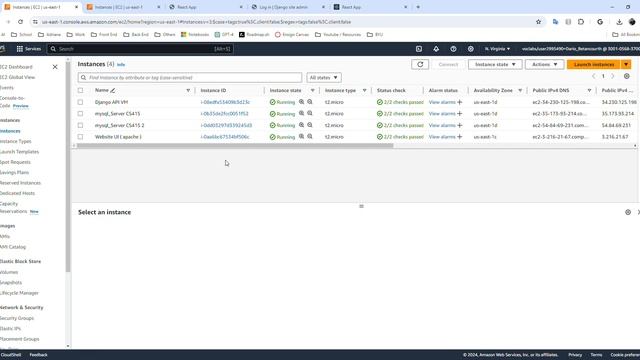
Task: Open a new browser tab
Action: pos(418,7)
